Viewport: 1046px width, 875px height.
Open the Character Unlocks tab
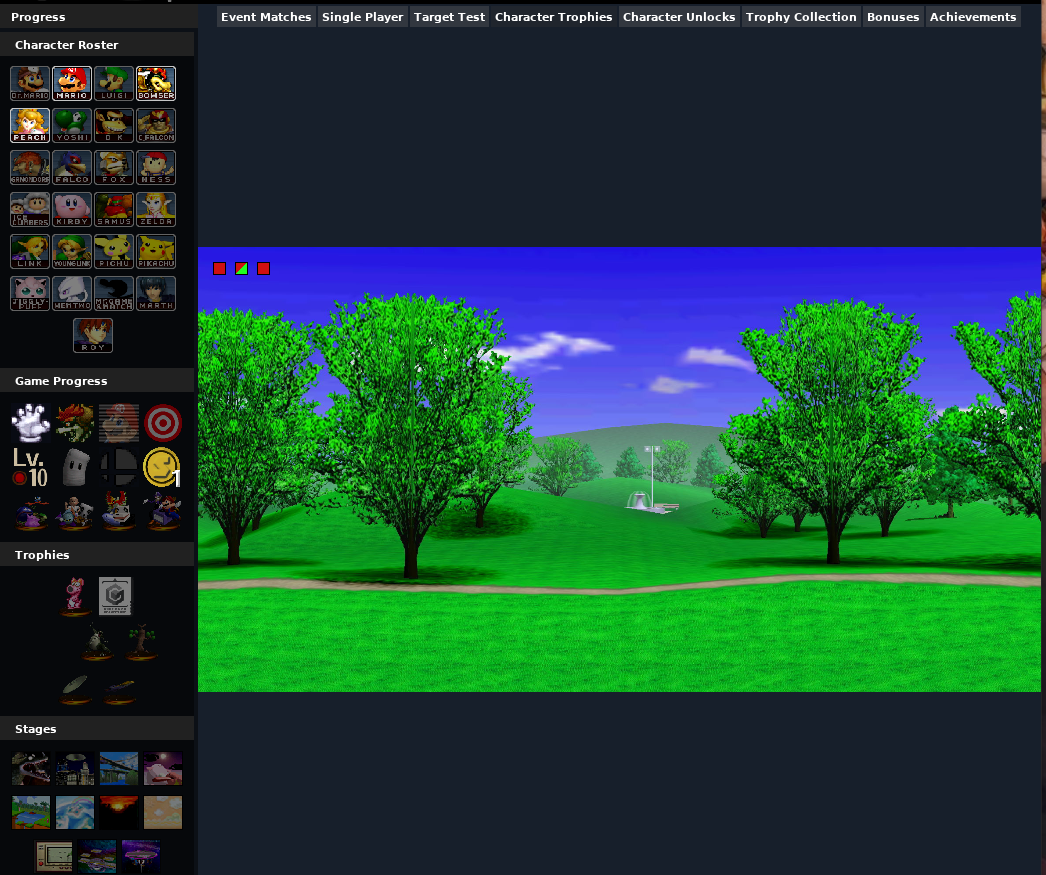pos(678,17)
